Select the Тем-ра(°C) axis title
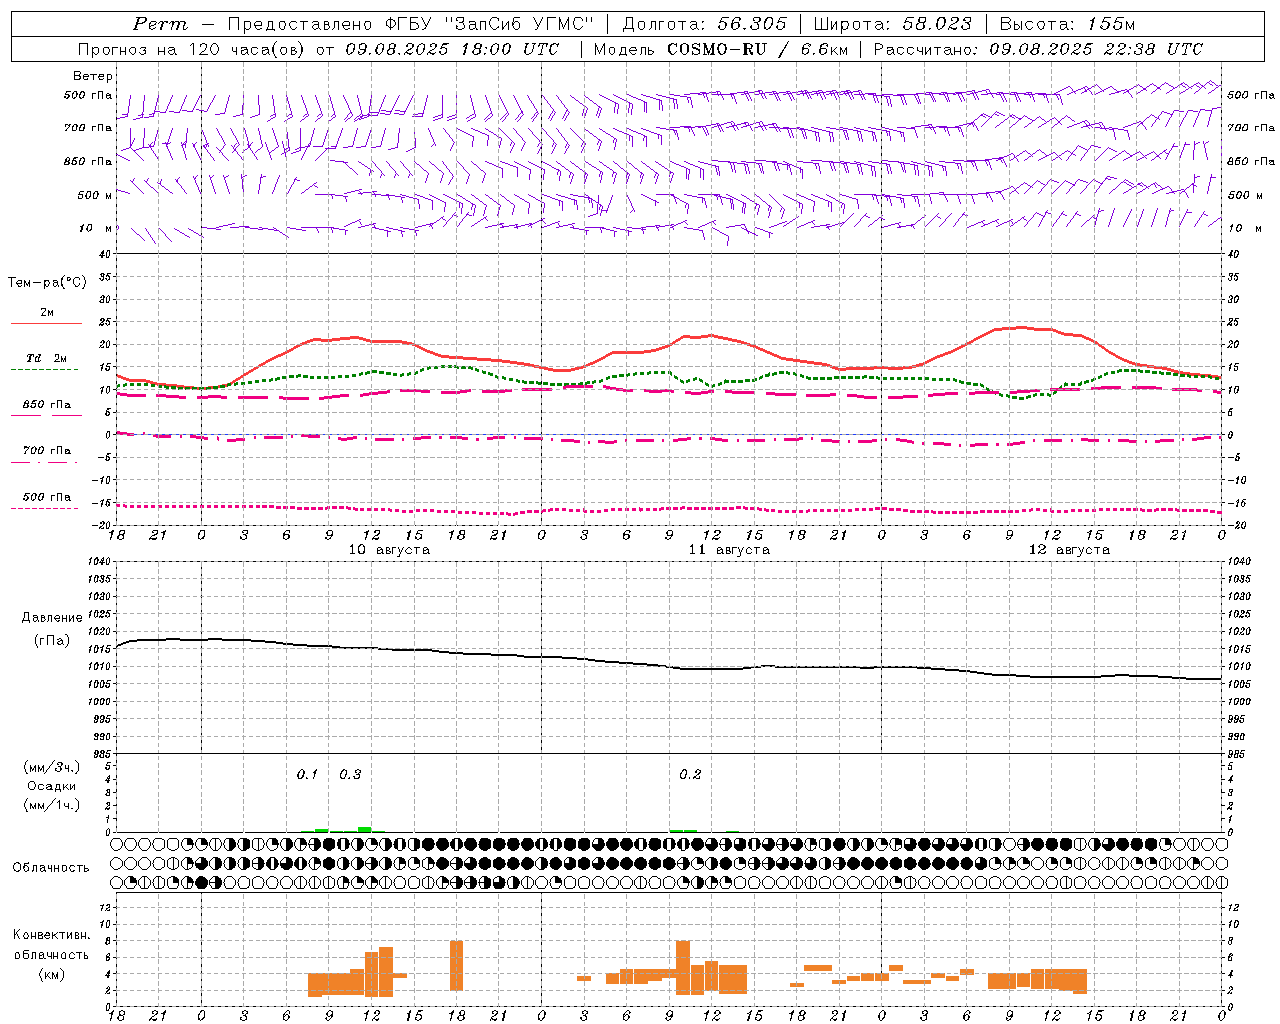Screen dimensions: 1280x1024 [x=47, y=283]
